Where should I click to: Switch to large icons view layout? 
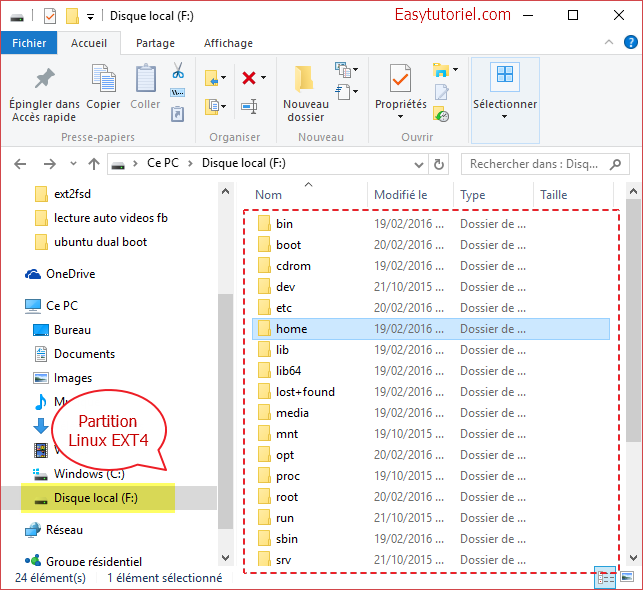tap(627, 577)
